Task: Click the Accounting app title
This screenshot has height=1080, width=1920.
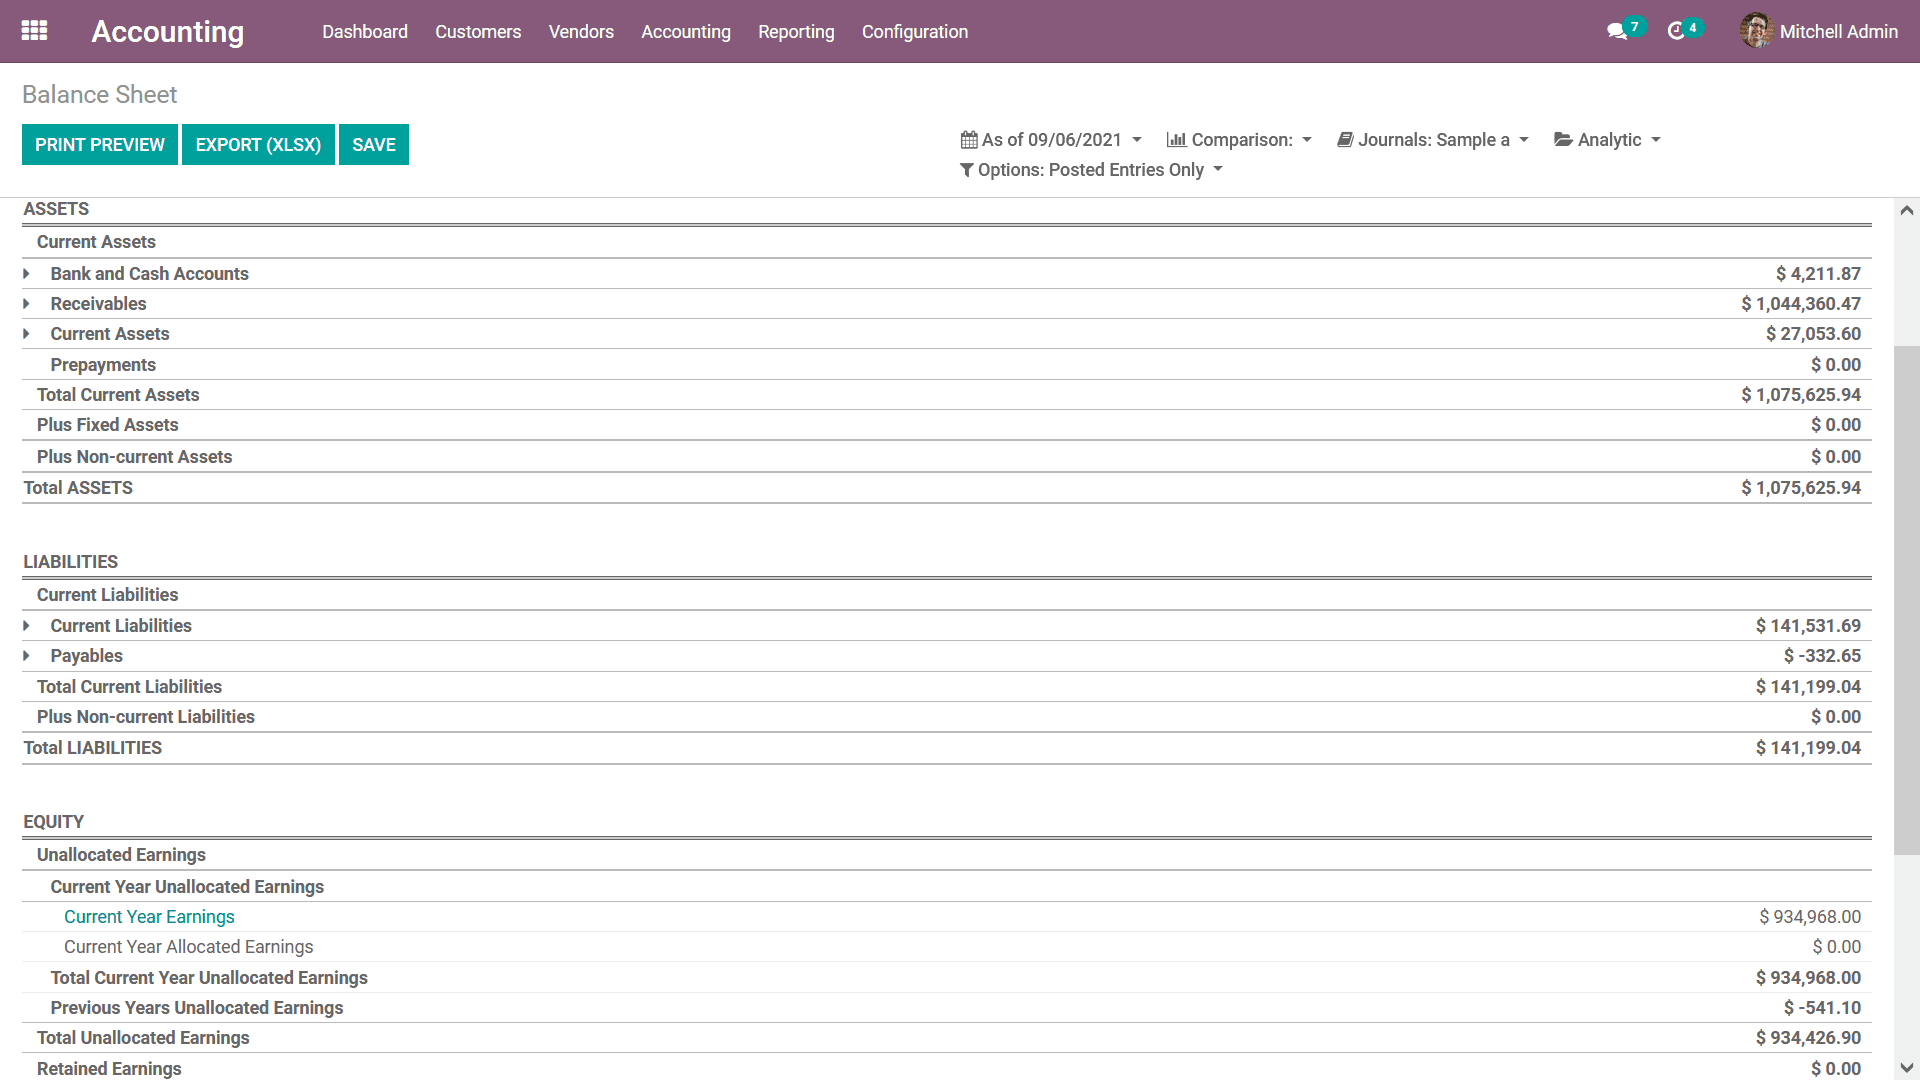Action: click(167, 32)
